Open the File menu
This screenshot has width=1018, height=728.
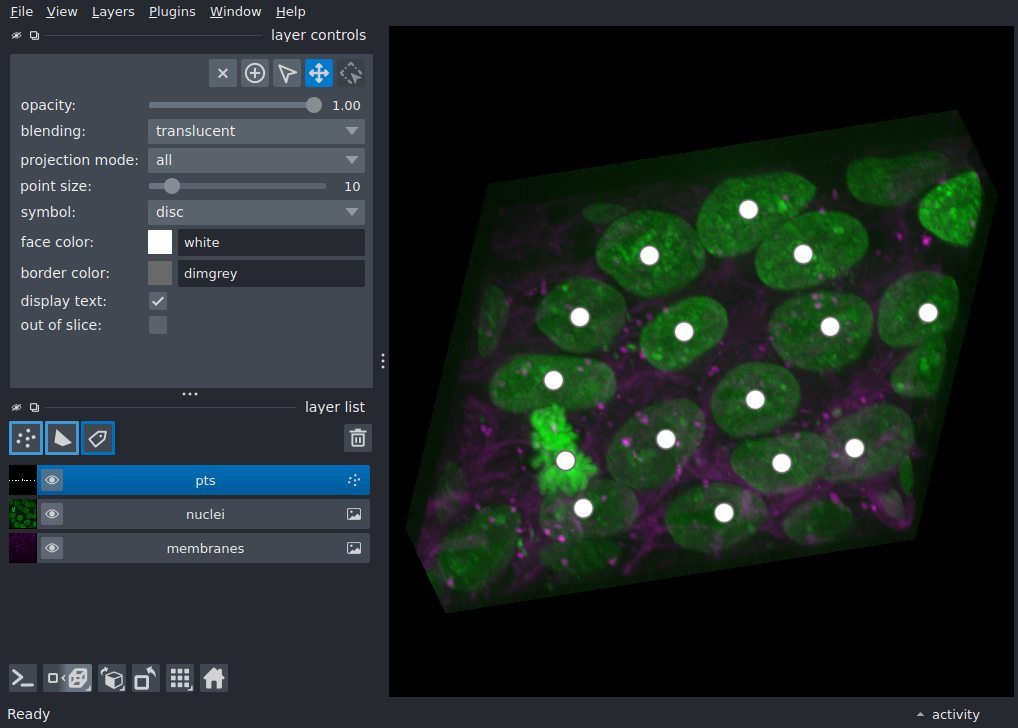click(21, 12)
